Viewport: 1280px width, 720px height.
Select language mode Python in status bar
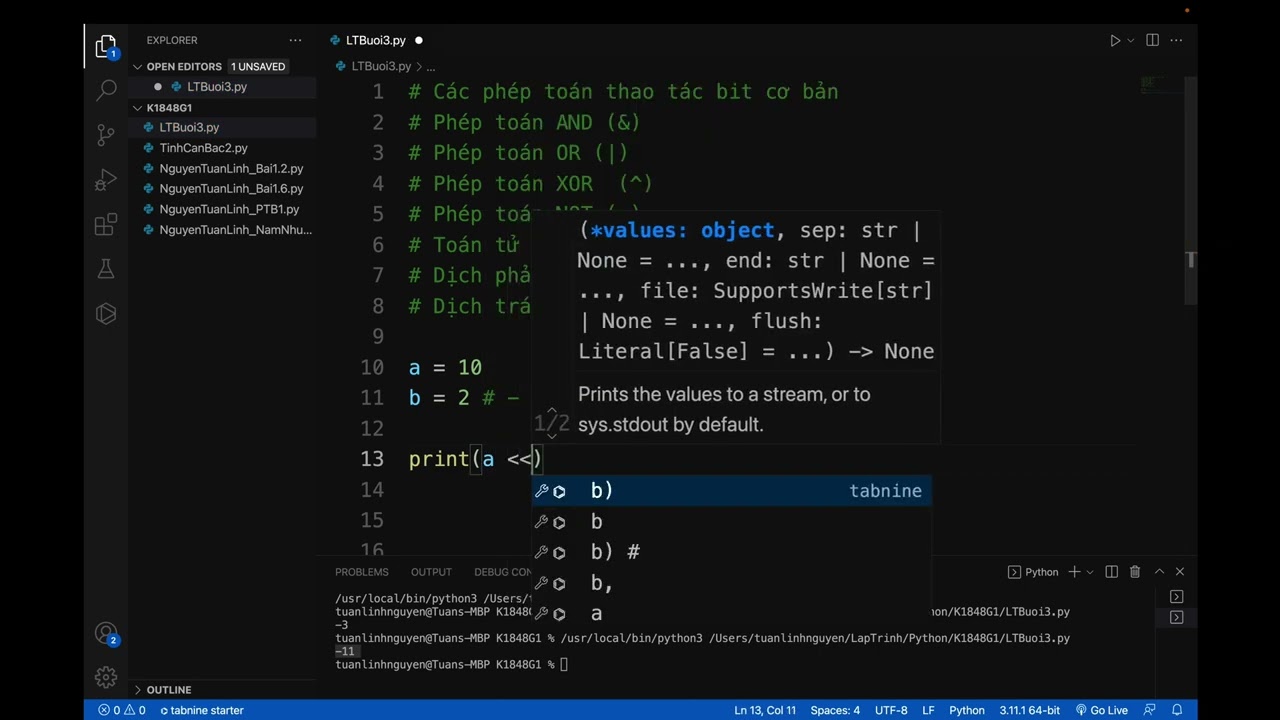tap(967, 710)
